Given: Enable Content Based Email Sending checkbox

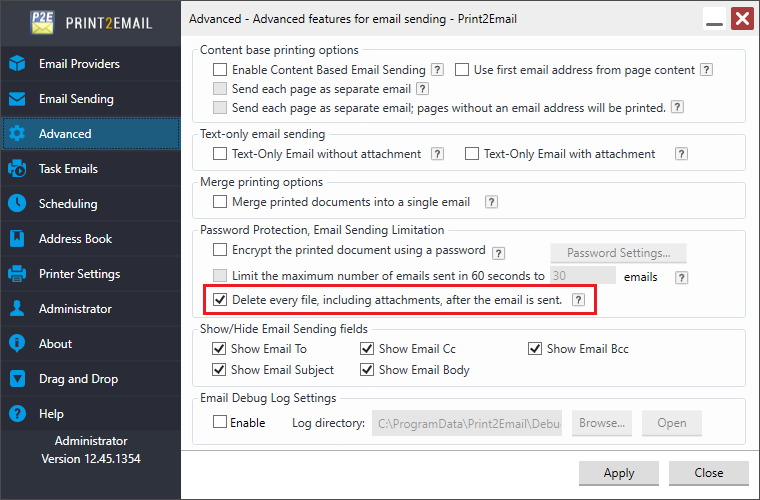Looking at the screenshot, I should click(x=220, y=70).
